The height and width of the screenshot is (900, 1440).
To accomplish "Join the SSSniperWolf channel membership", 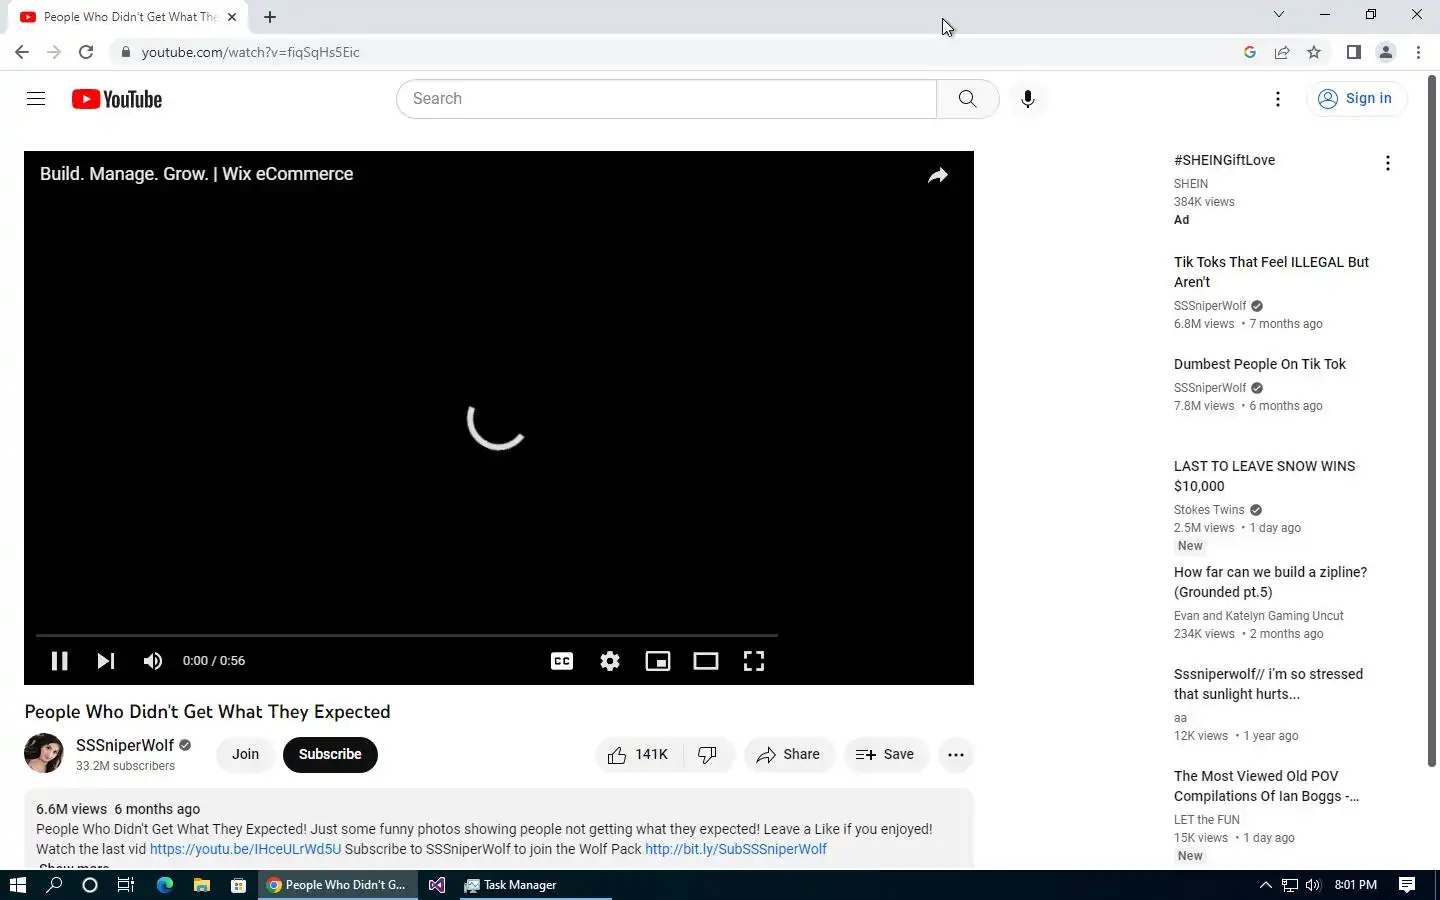I will coord(245,754).
